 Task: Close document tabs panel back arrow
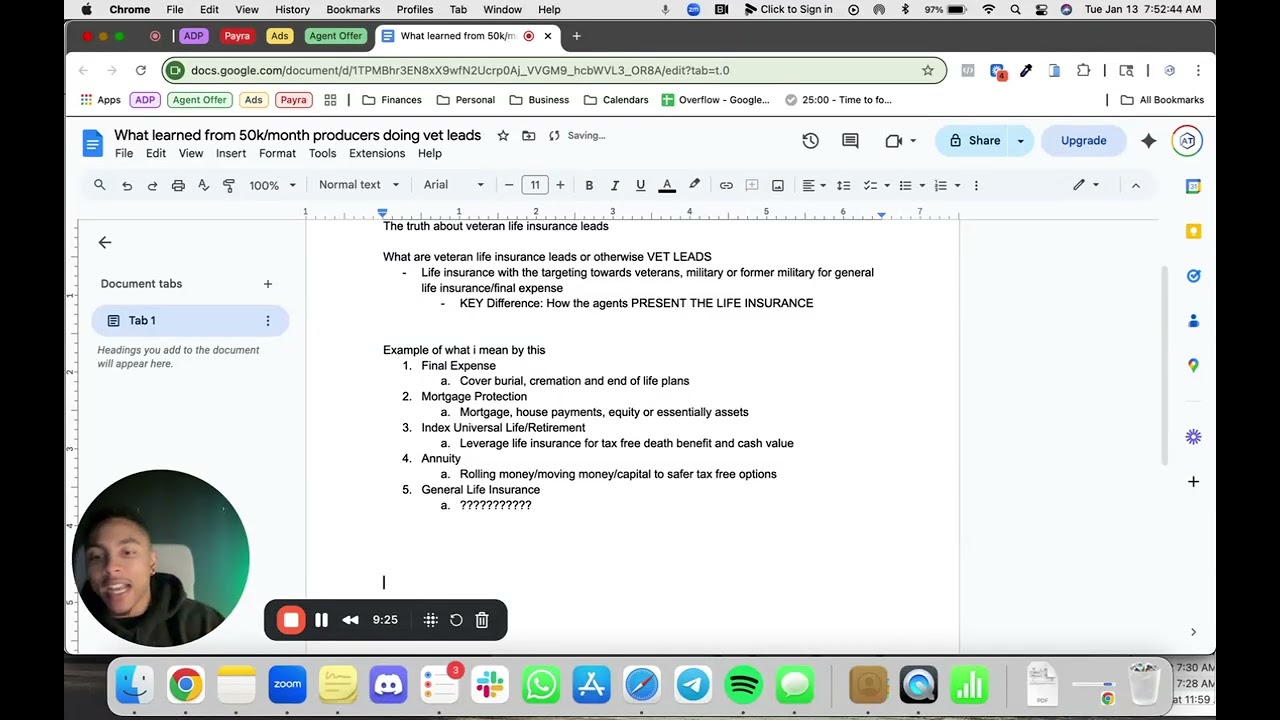coord(105,243)
